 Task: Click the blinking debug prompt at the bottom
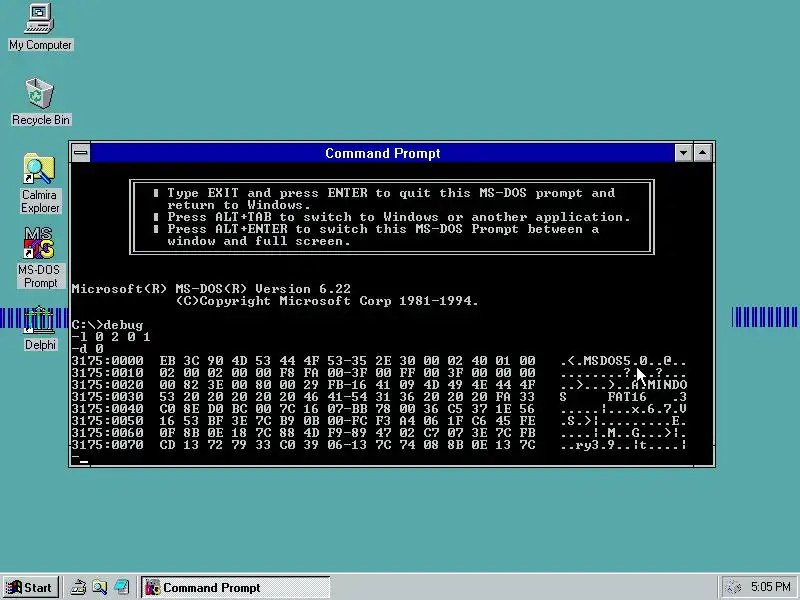click(x=80, y=458)
